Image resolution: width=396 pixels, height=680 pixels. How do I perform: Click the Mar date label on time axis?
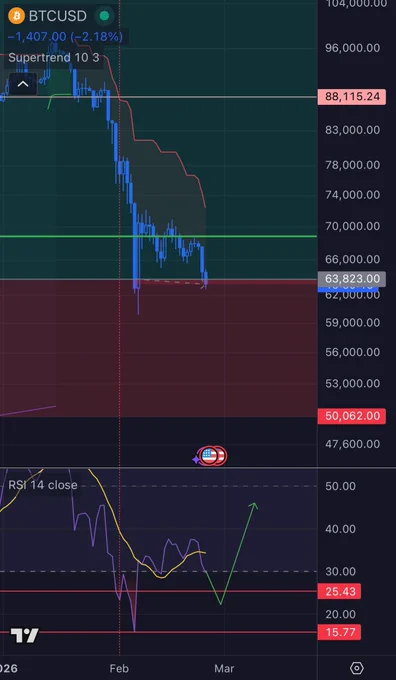(224, 668)
